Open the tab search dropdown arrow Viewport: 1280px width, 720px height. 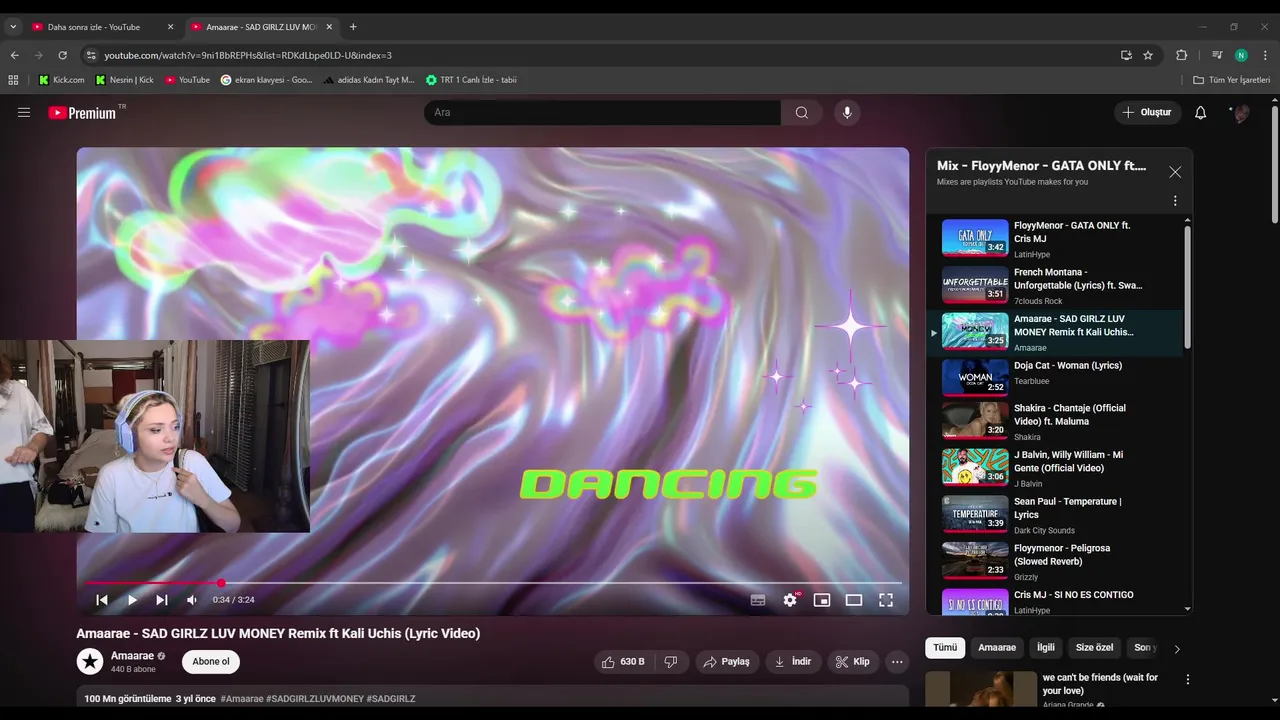click(x=13, y=27)
